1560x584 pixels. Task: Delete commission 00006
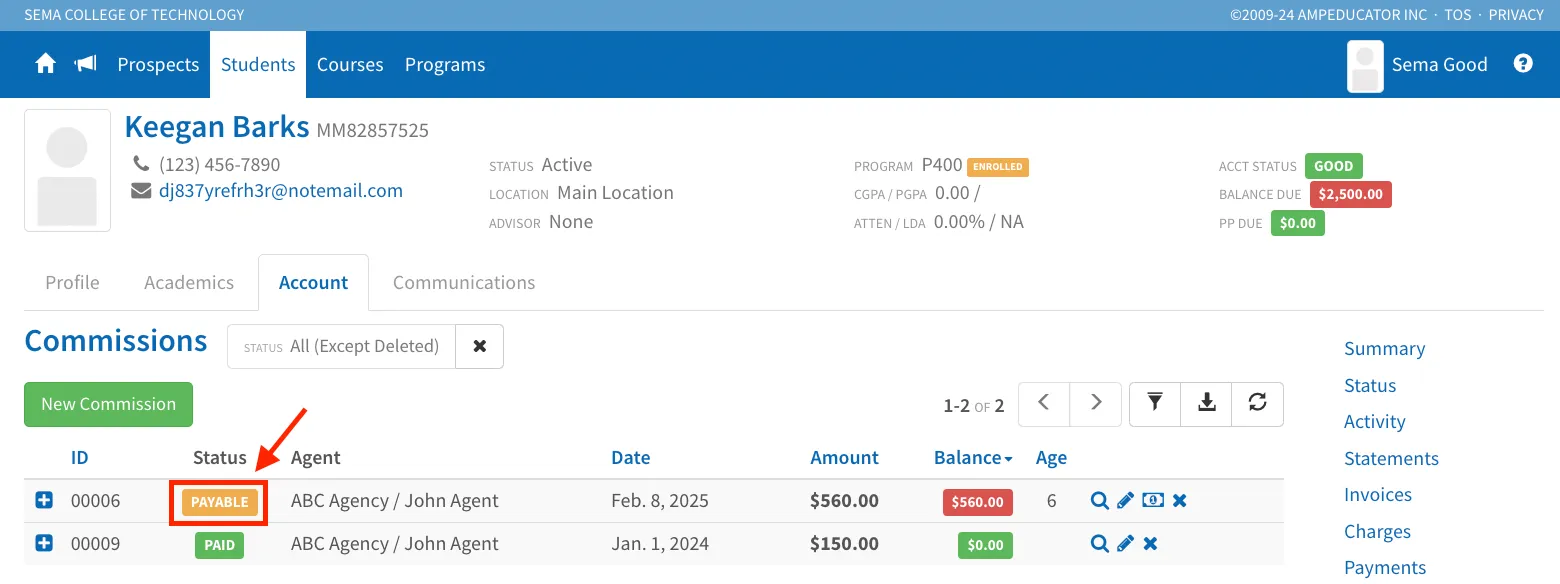1180,501
